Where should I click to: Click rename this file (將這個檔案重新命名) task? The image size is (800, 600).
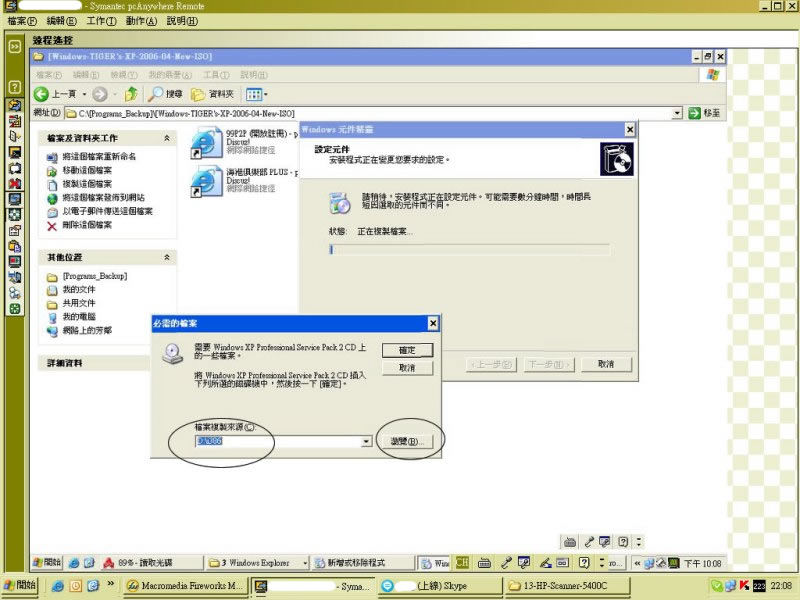(x=99, y=156)
